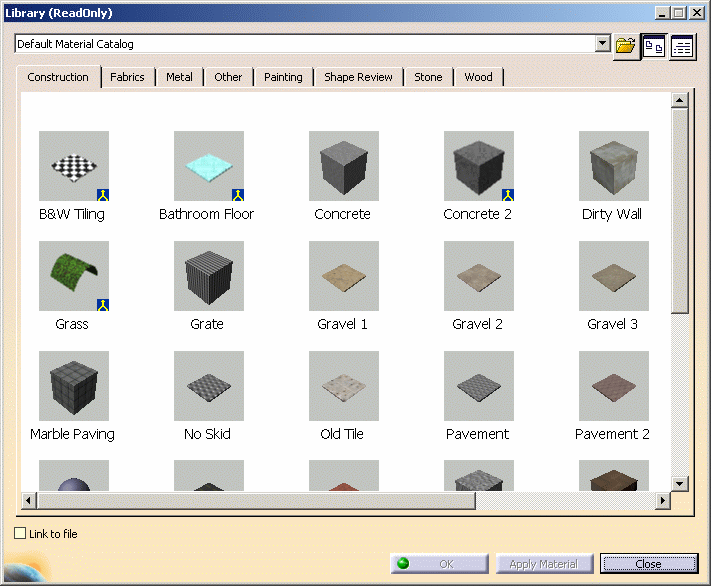Click the vertical scrollbar down arrow
This screenshot has width=711, height=586.
(680, 483)
